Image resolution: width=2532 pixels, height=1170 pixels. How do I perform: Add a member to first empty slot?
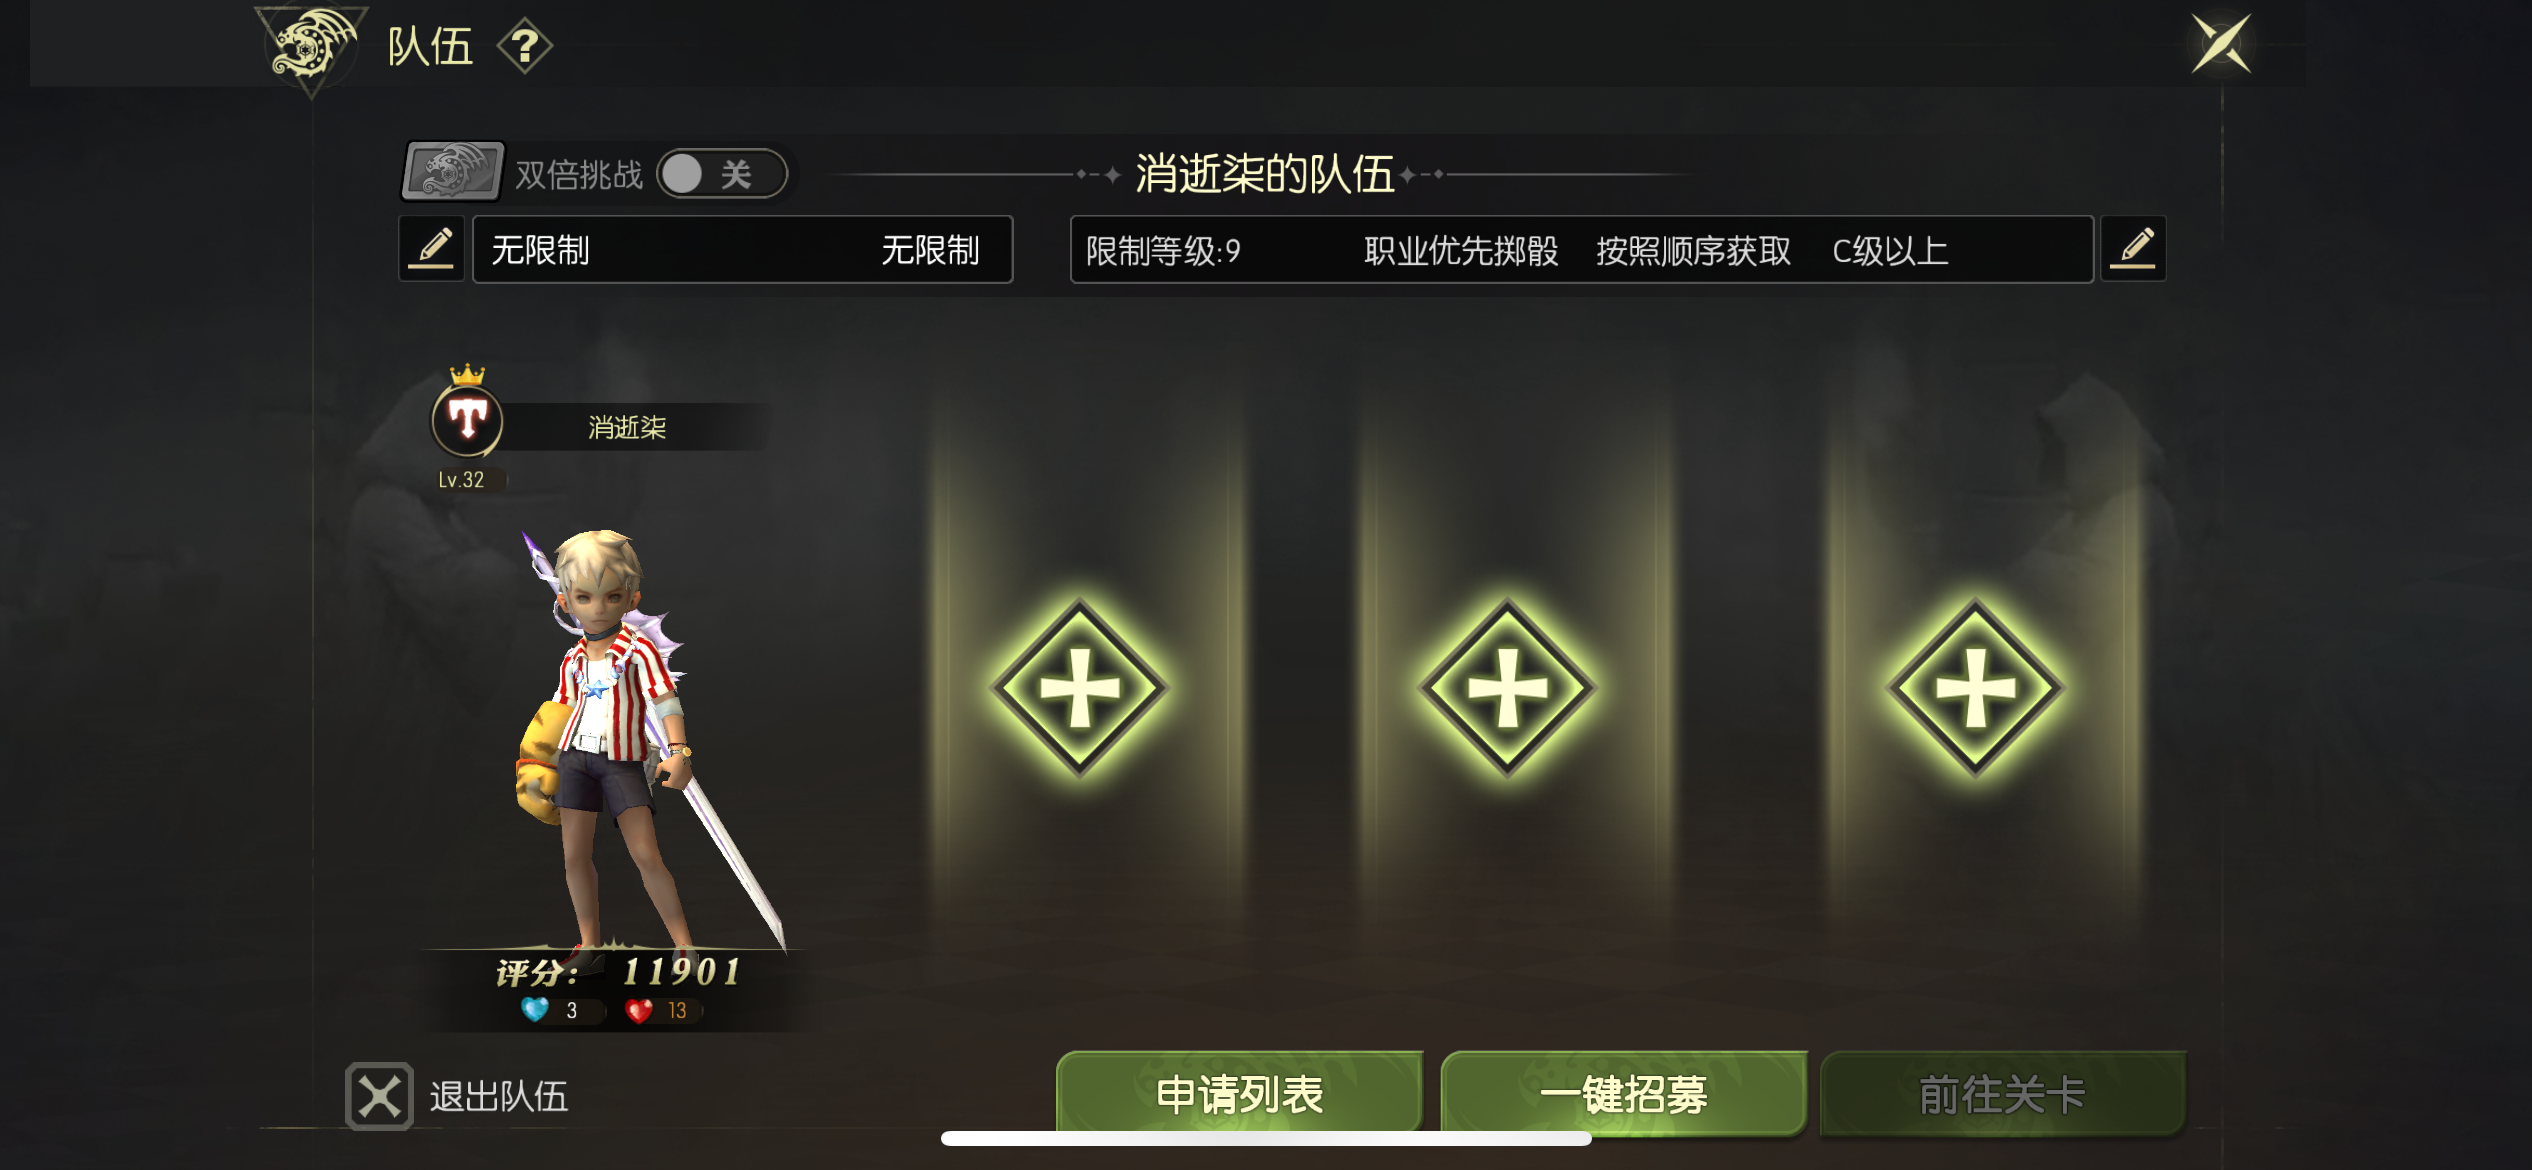coord(1080,688)
